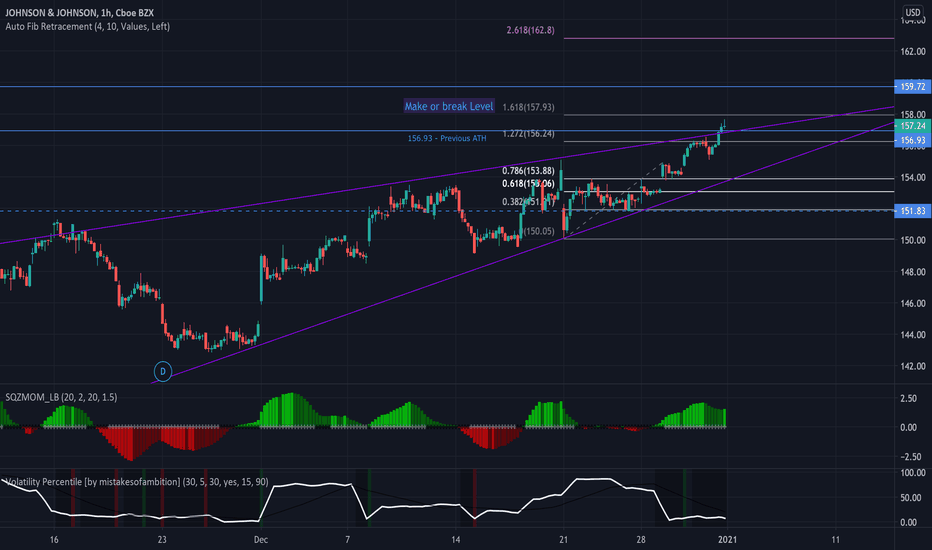Click the 1.618(157.93) fib level label
This screenshot has height=550, width=932.
528,108
